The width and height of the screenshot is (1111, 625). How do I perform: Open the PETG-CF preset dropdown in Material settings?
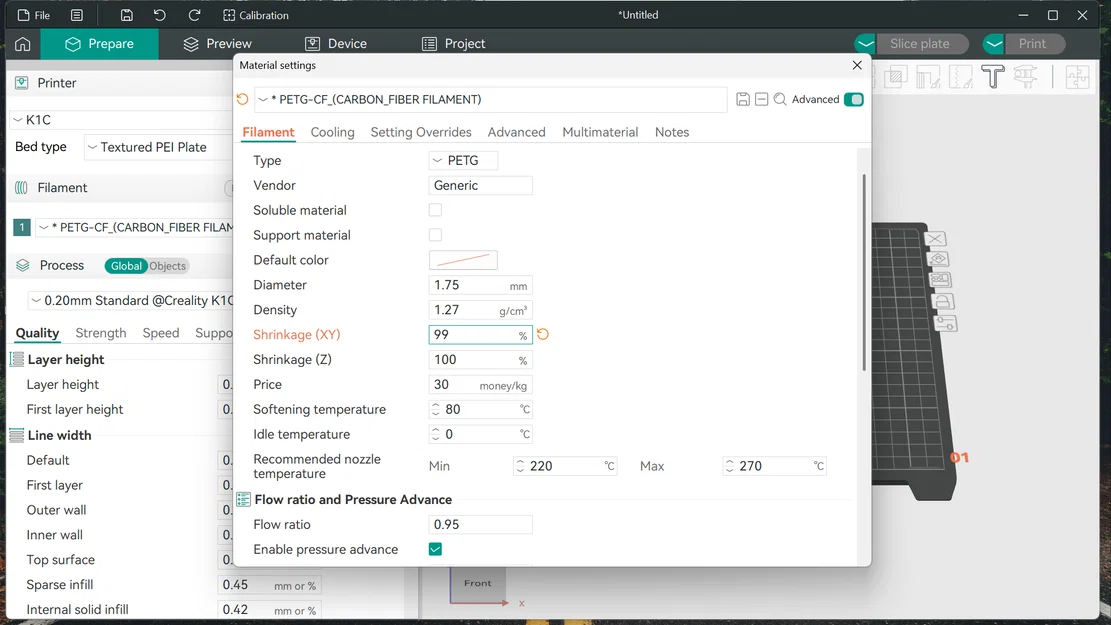click(490, 100)
